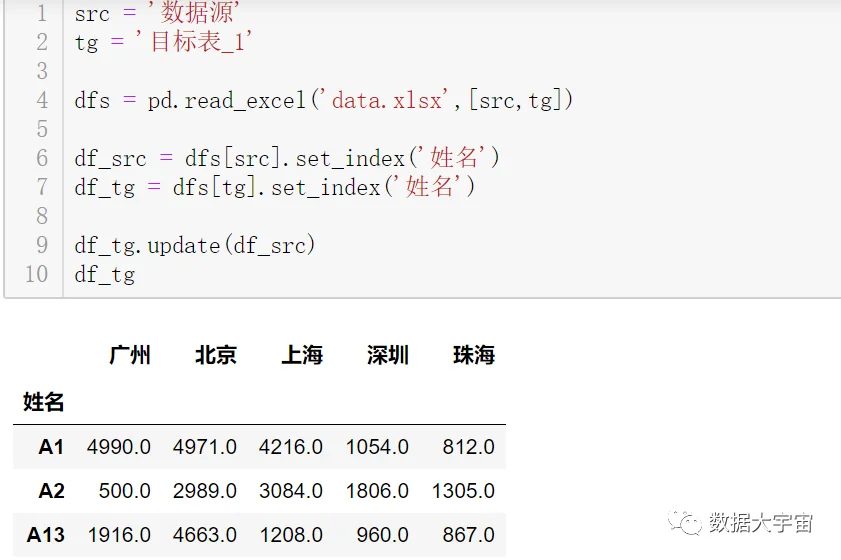This screenshot has height=560, width=841.
Task: Click the '目标表_1' string in code
Action: tap(193, 42)
